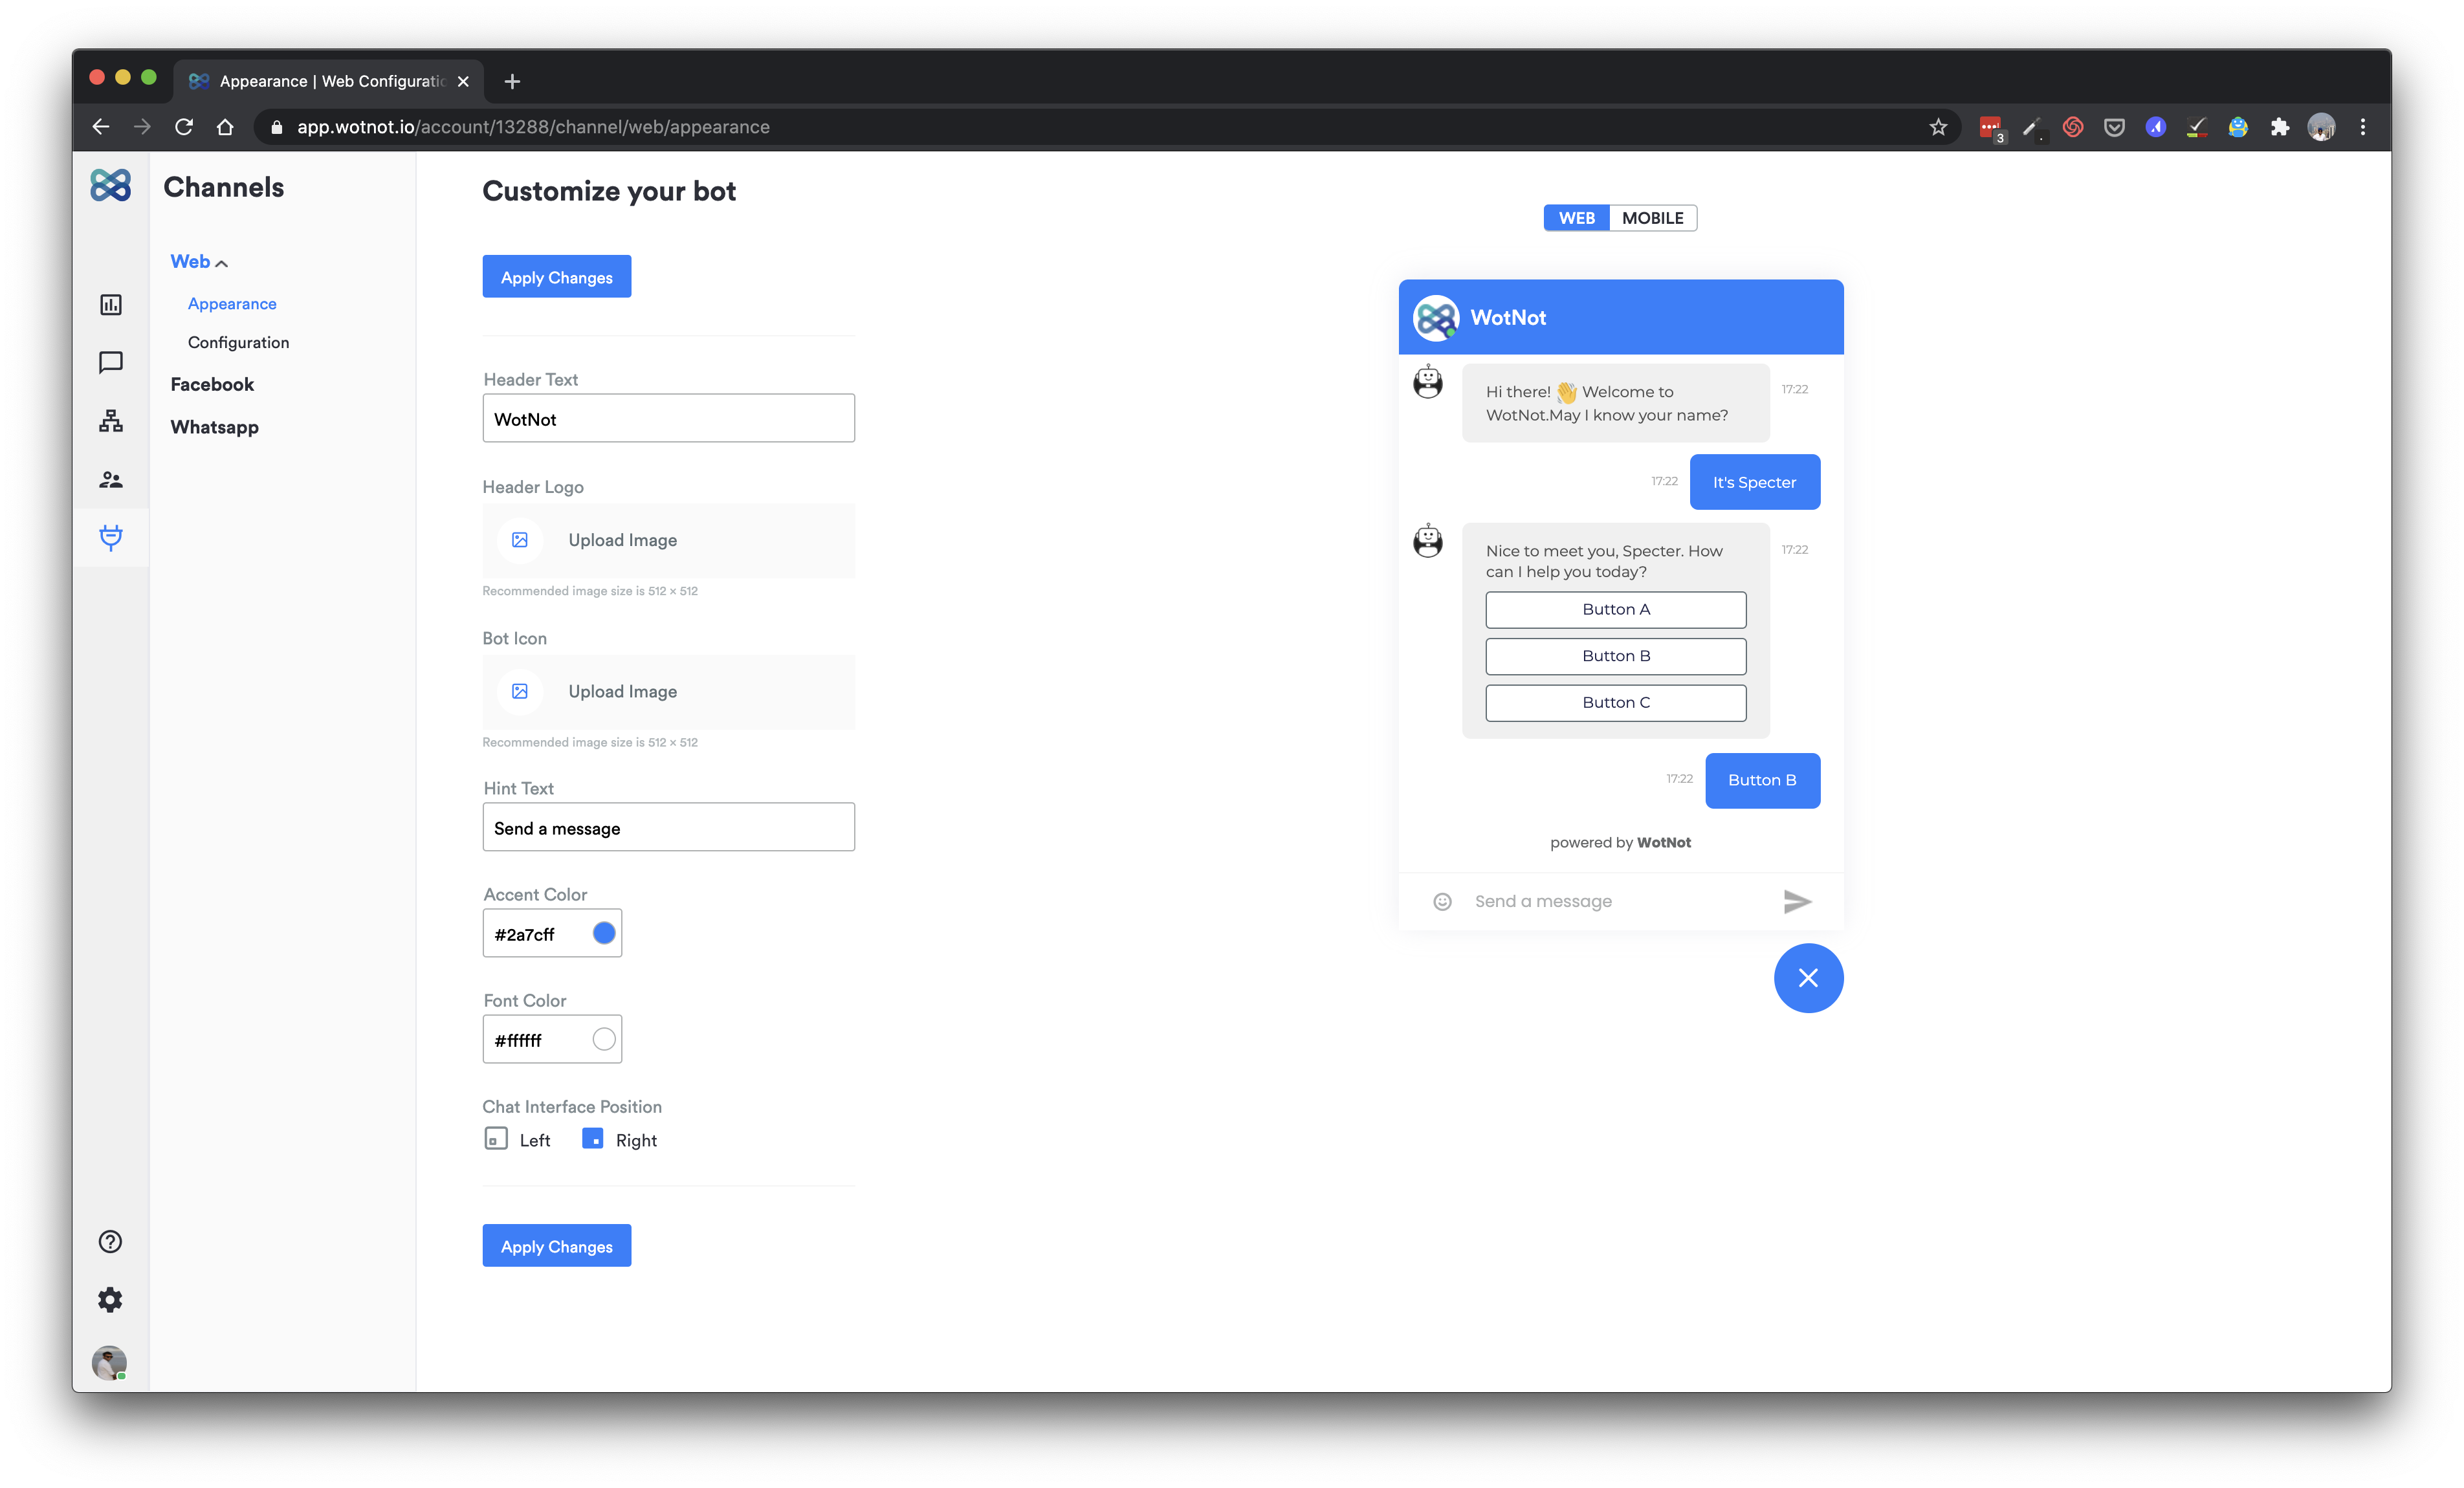2464x1488 pixels.
Task: Open the settings gear in sidebar
Action: (x=111, y=1299)
